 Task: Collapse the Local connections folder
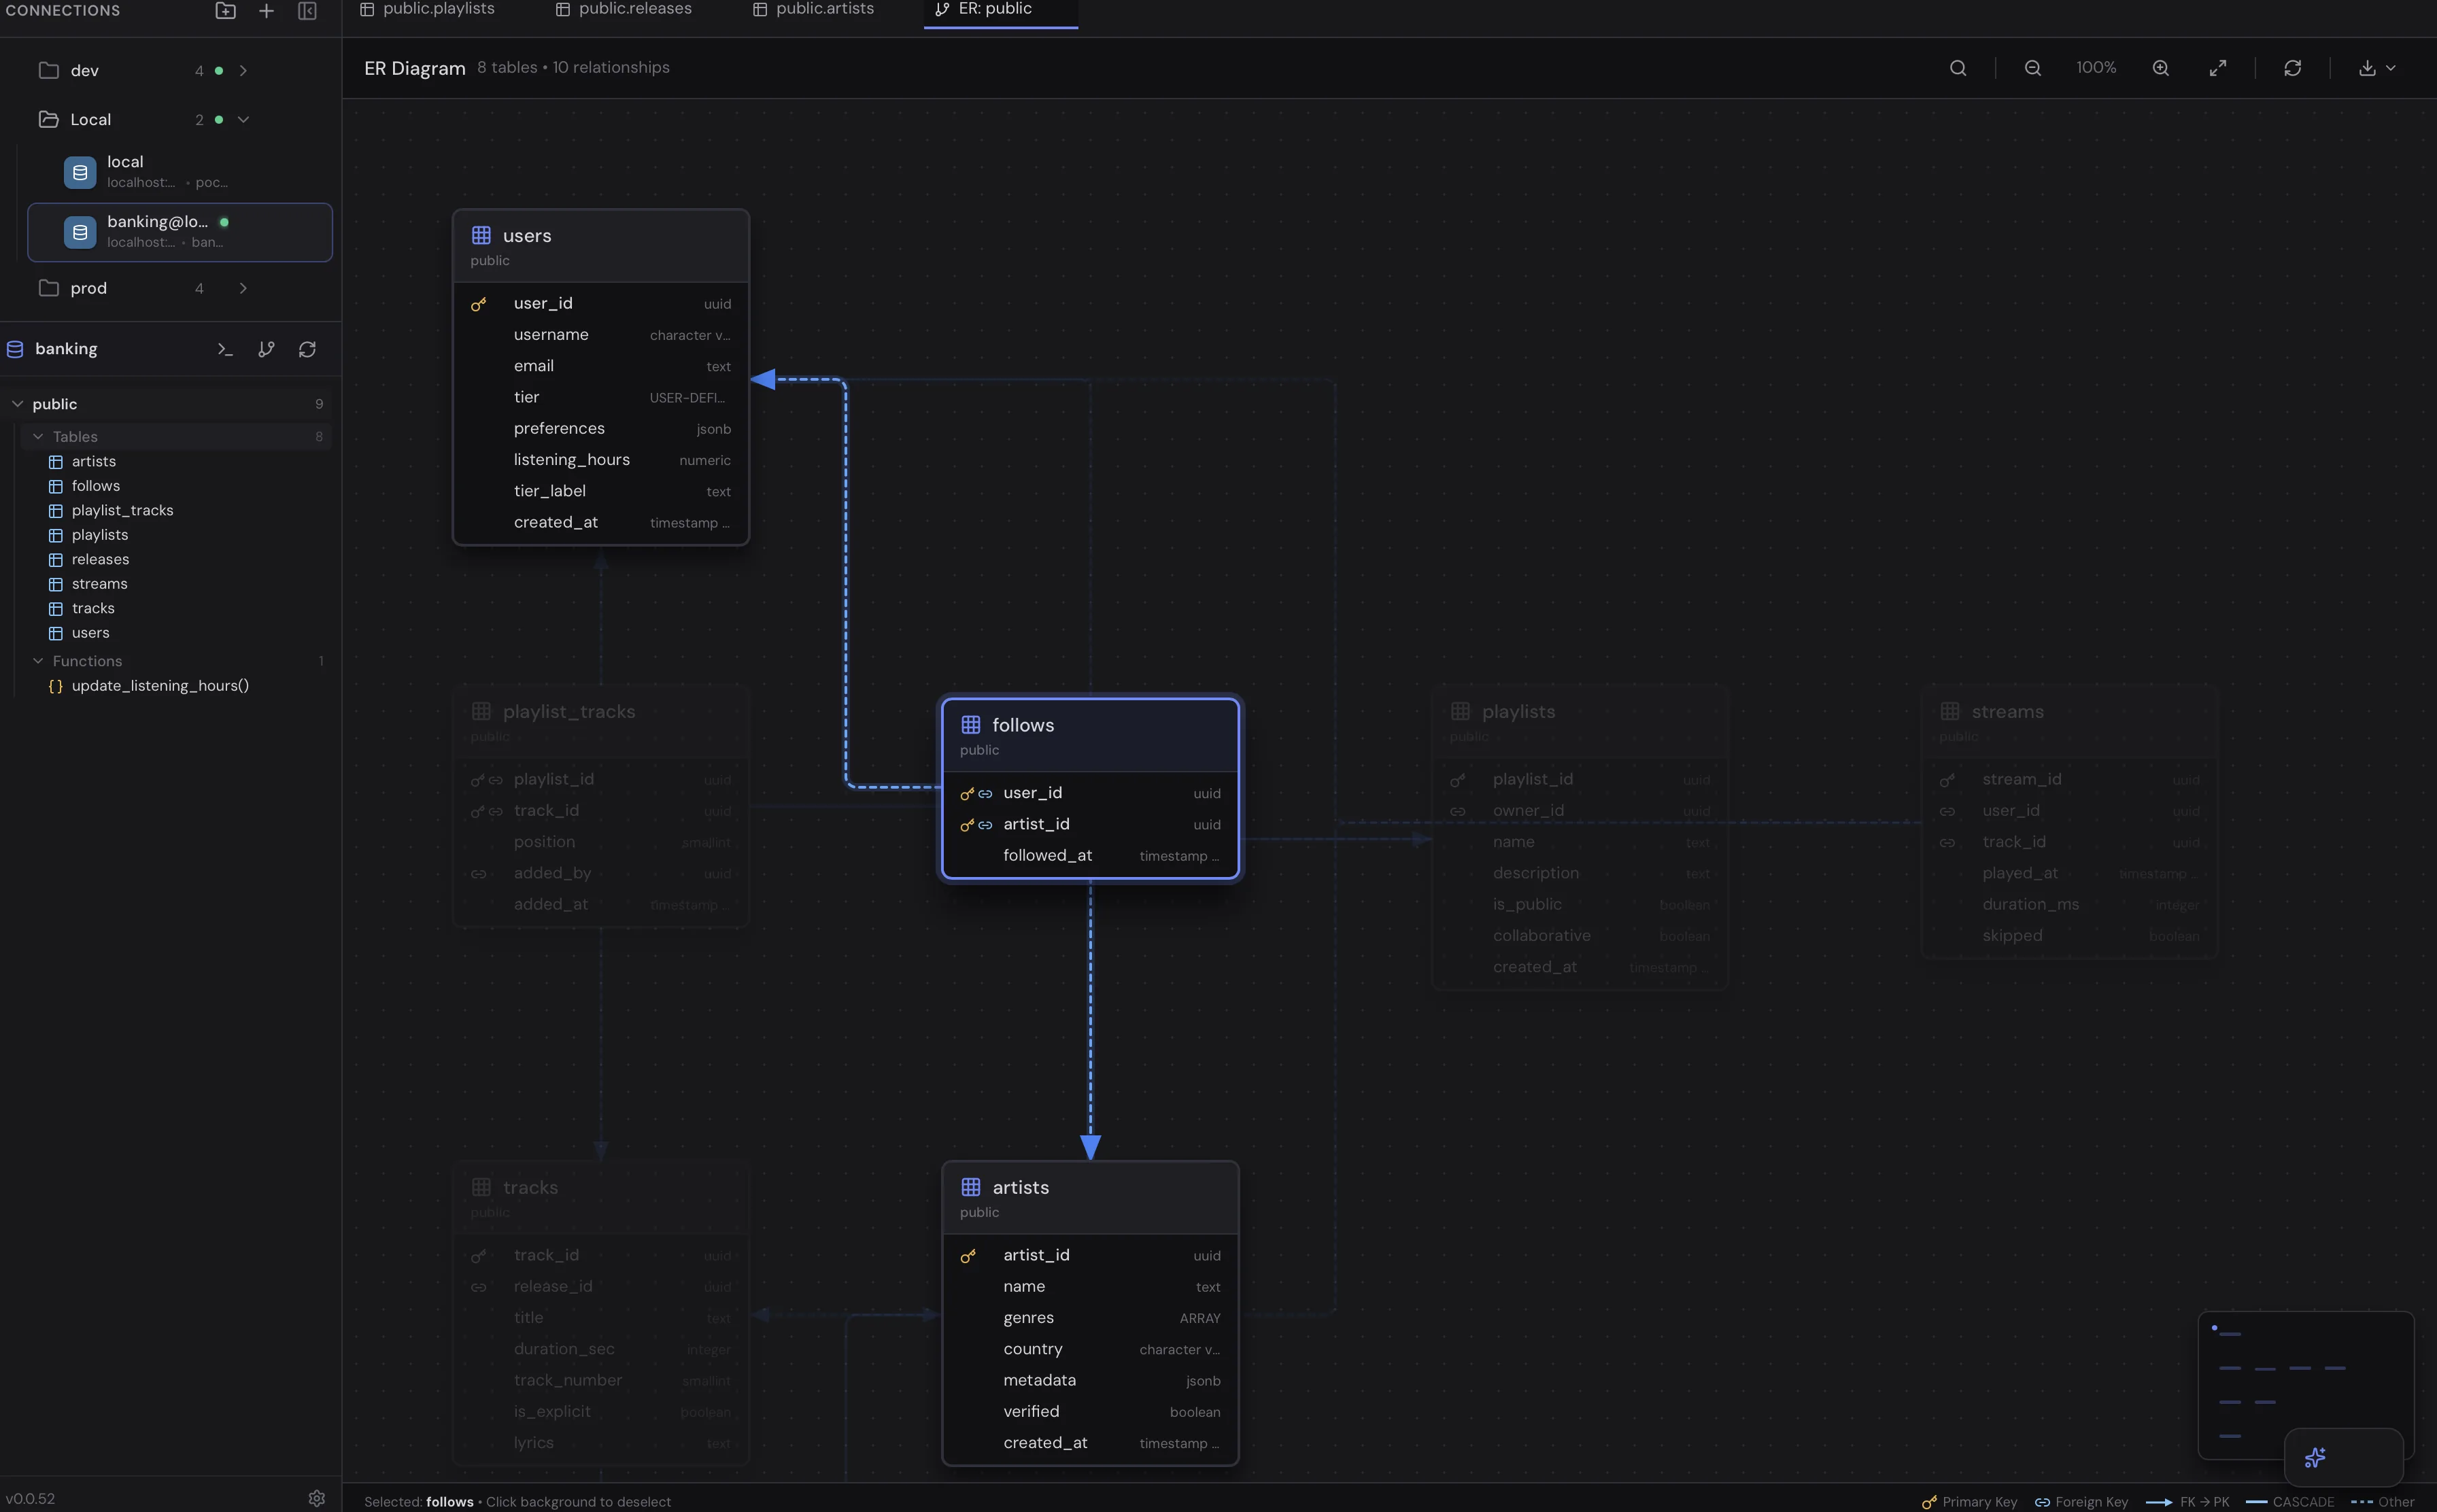pyautogui.click(x=243, y=119)
